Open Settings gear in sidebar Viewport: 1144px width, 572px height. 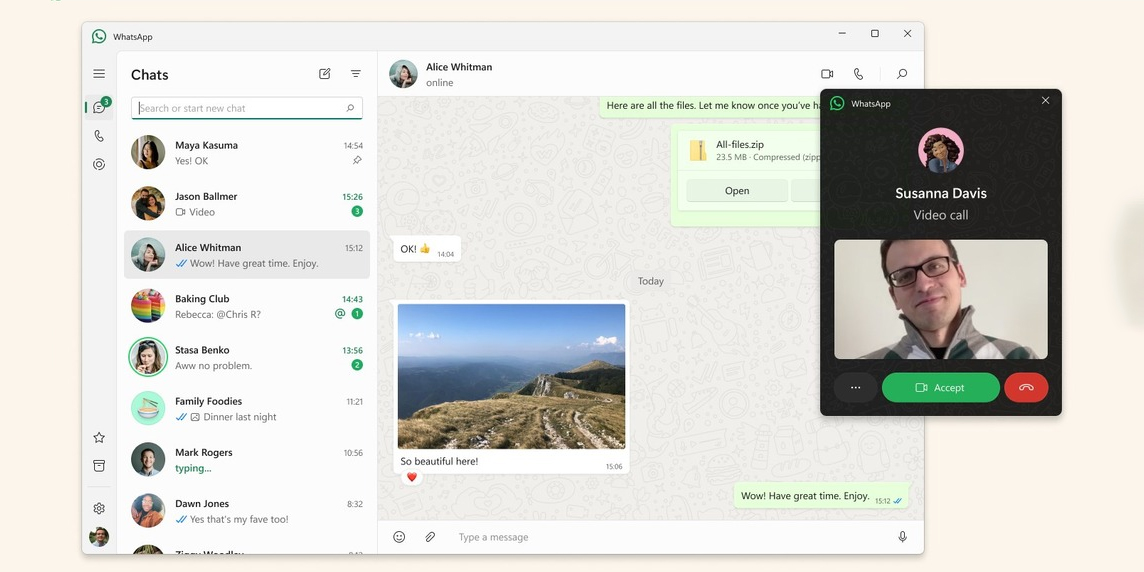[99, 509]
